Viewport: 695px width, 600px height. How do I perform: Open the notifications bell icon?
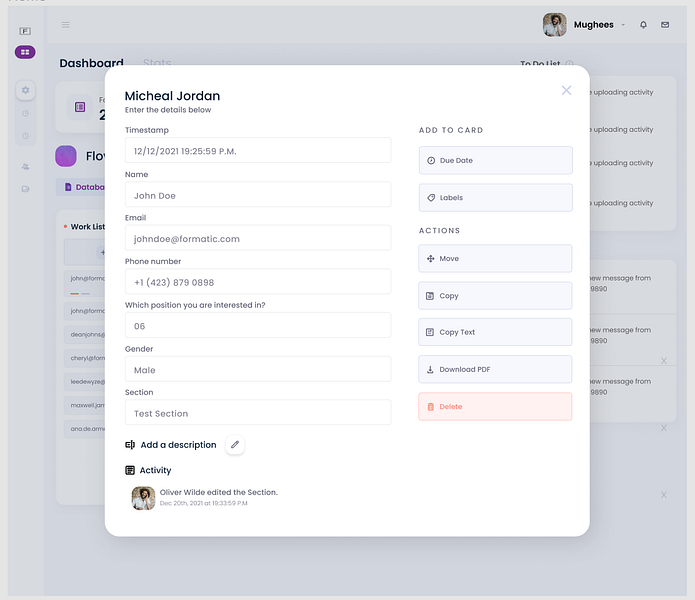pos(643,25)
